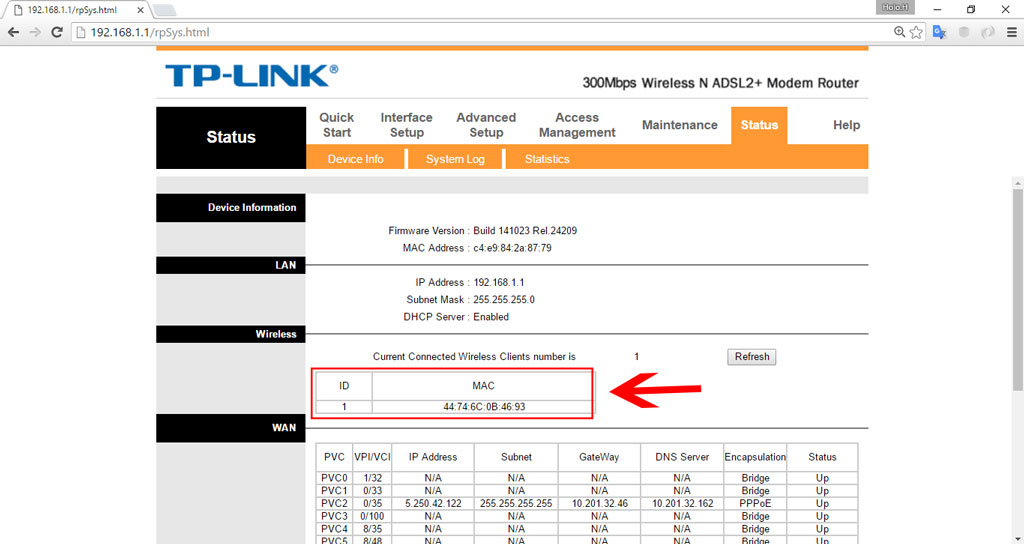Click the PVC2 DNS server 10.201.32.162
Viewport: 1024px width, 544px height.
click(682, 504)
